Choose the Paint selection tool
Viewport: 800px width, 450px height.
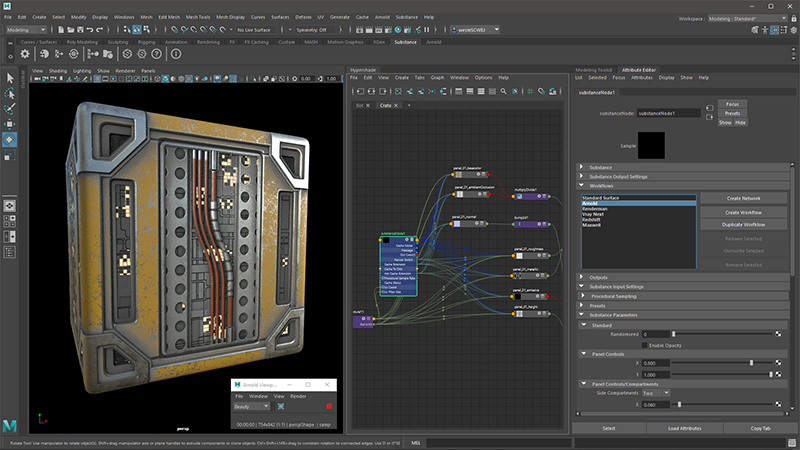(9, 108)
